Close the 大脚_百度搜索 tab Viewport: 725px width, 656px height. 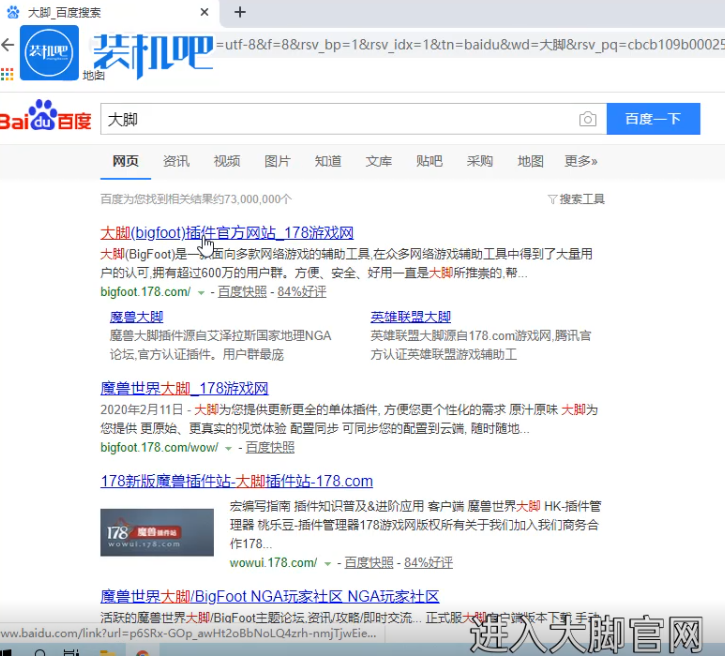pyautogui.click(x=204, y=13)
